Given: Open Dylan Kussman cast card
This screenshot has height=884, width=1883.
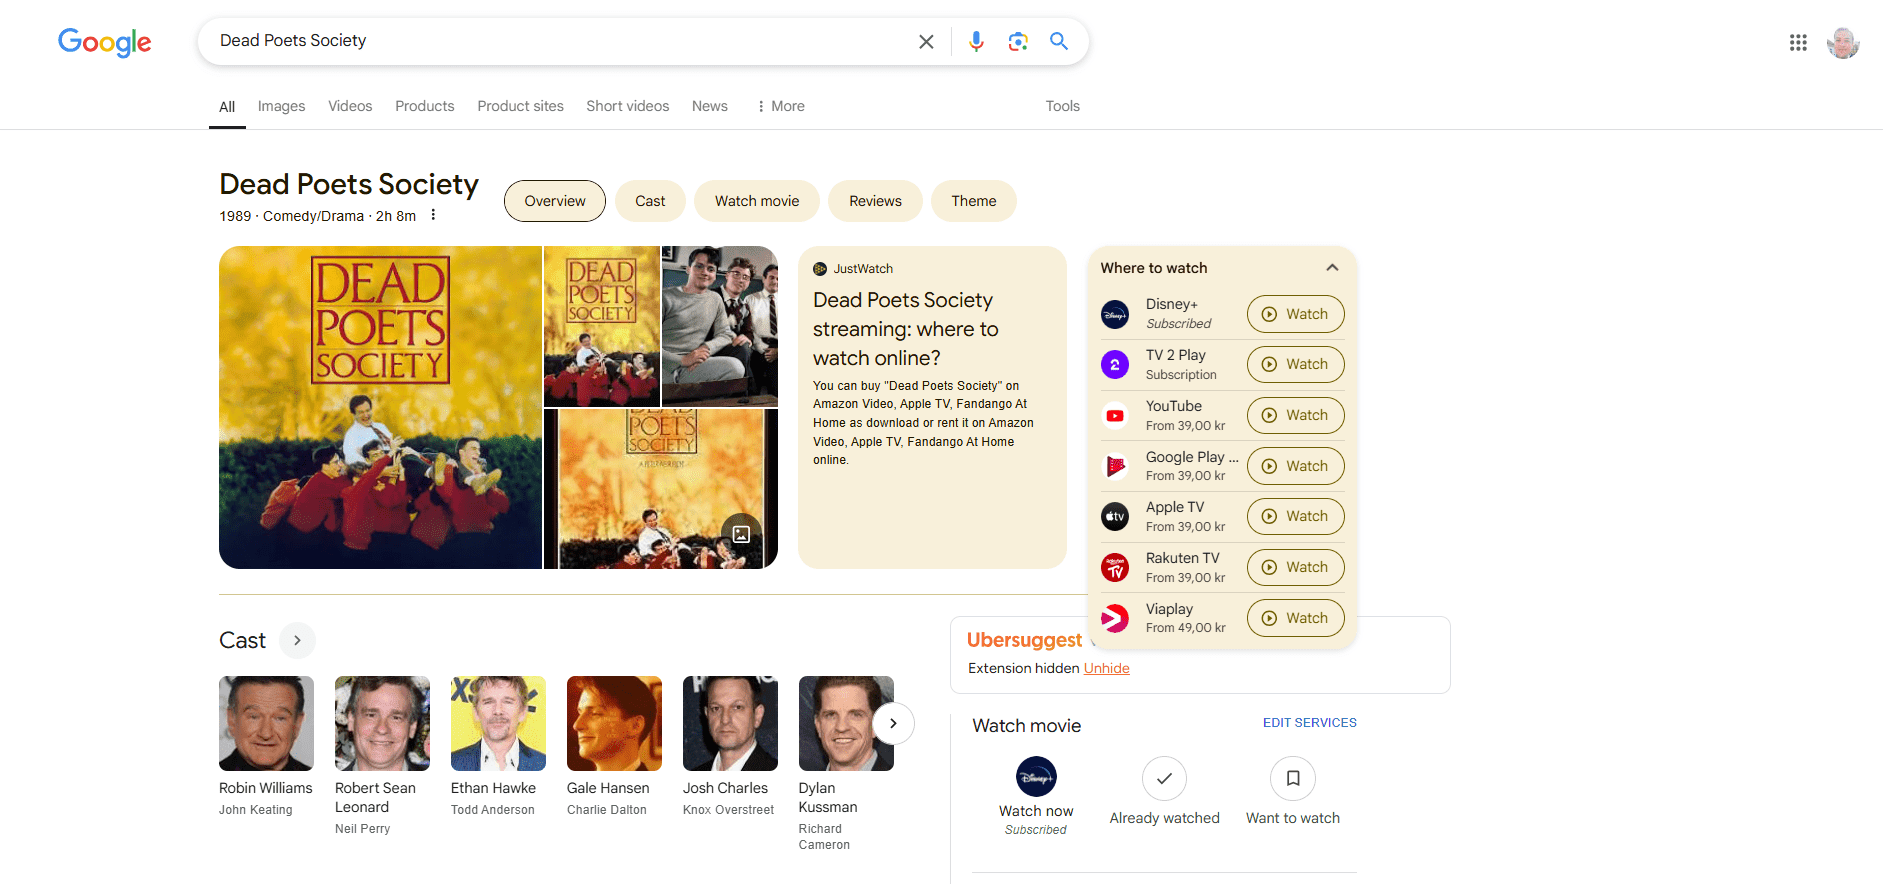Looking at the screenshot, I should click(x=846, y=764).
